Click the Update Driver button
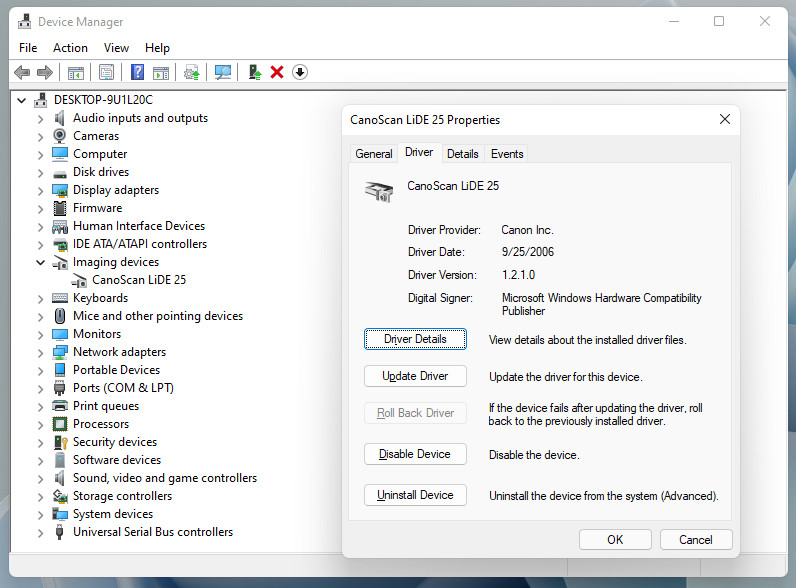Viewport: 796px width, 588px height. pyautogui.click(x=415, y=376)
